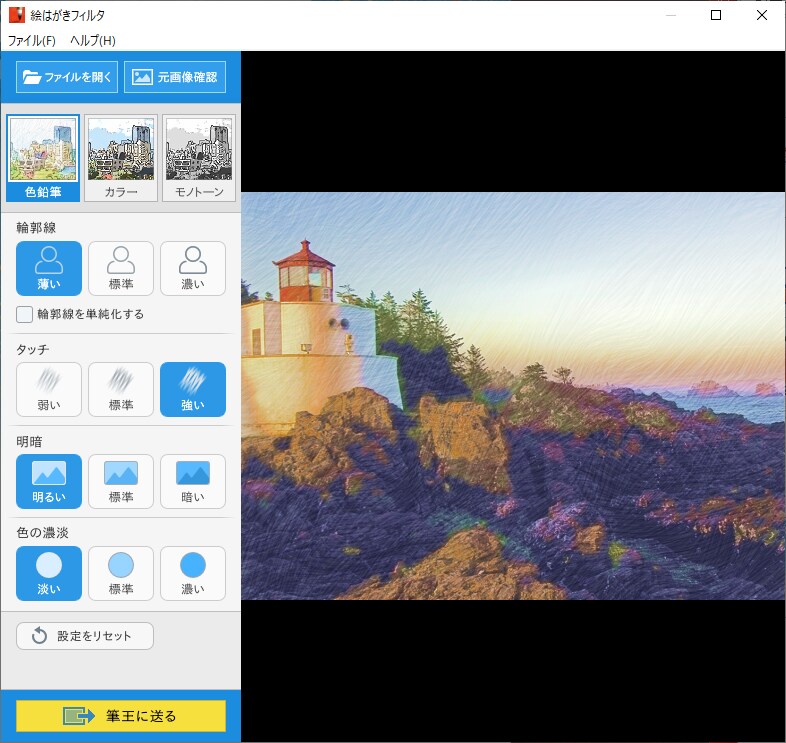The height and width of the screenshot is (743, 786).
Task: Set 明暗 to 暗い
Action: [x=193, y=481]
